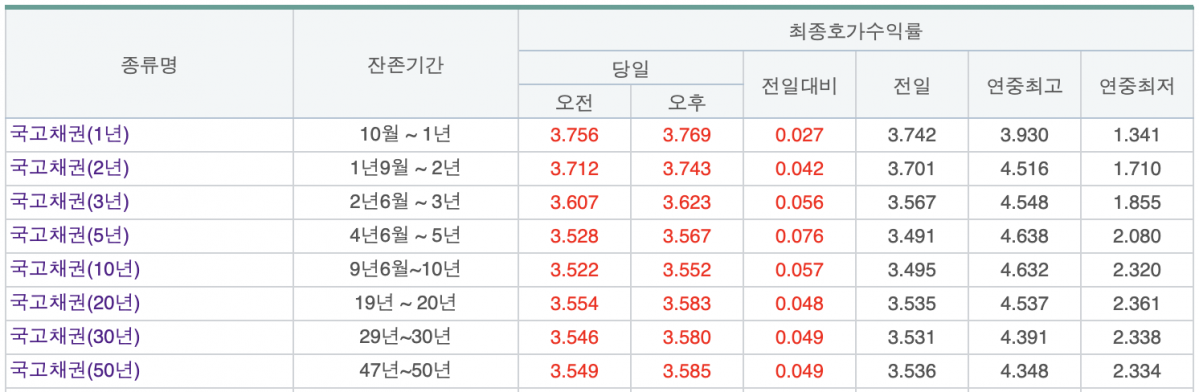Click yearly high value 3.930
Image resolution: width=1199 pixels, height=392 pixels.
pyautogui.click(x=1024, y=135)
